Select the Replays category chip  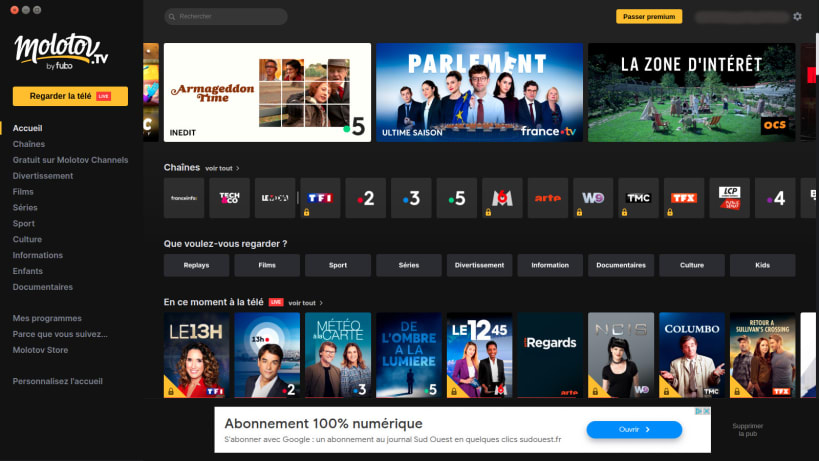(x=196, y=265)
